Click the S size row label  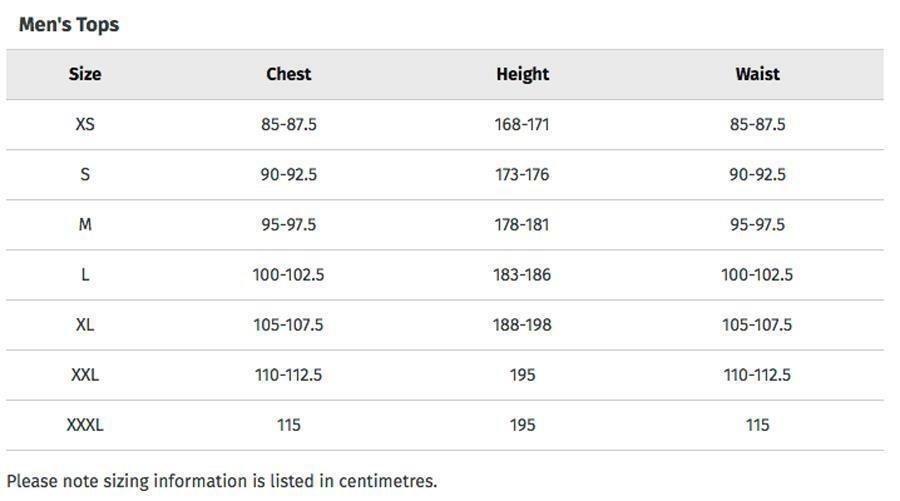pyautogui.click(x=85, y=175)
